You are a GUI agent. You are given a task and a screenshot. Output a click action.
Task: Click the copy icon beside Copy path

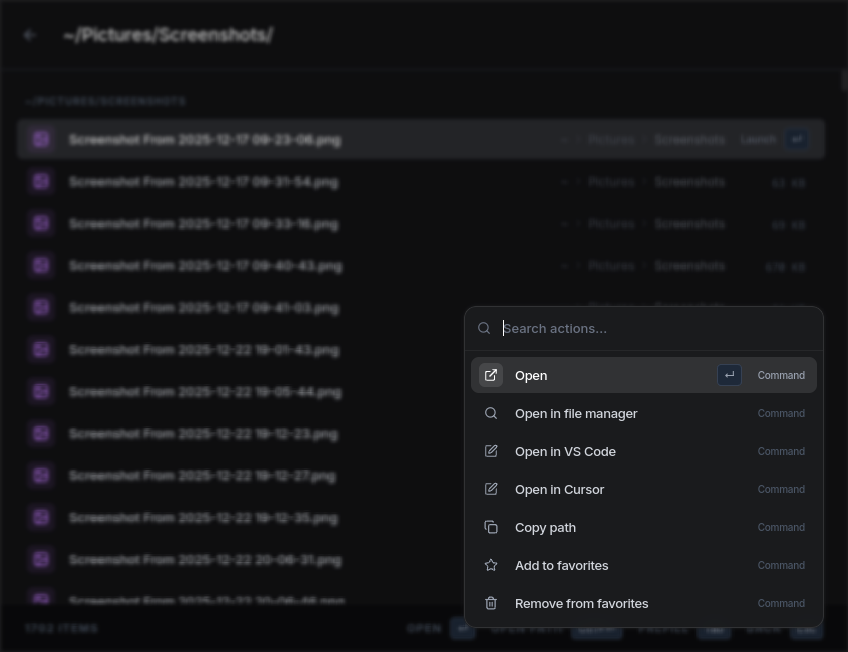491,527
